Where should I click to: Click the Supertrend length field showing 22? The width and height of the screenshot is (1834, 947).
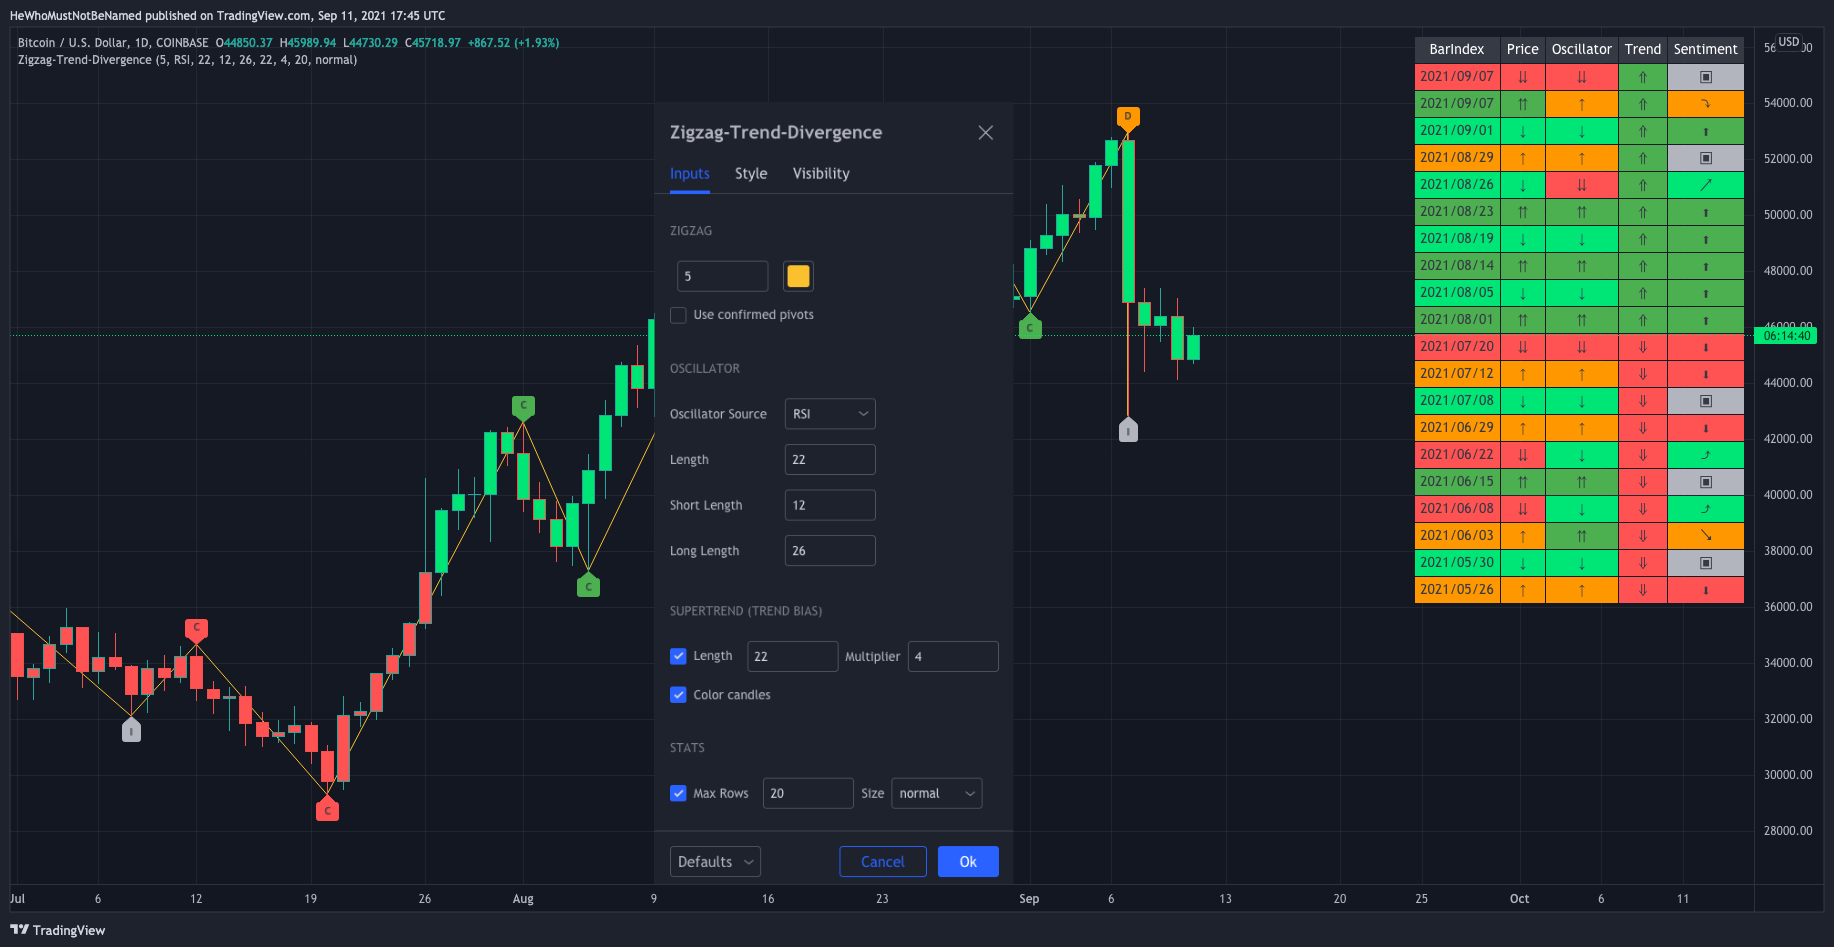792,656
